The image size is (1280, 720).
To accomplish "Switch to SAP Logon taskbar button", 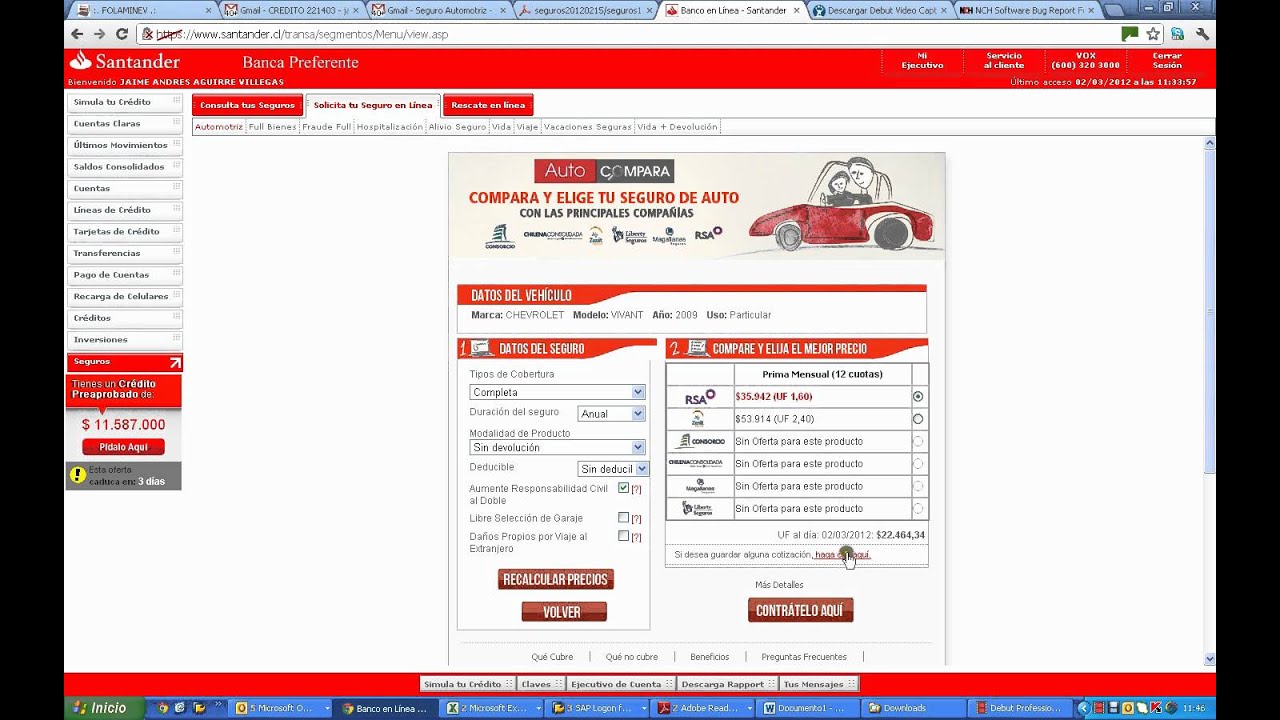I will pos(596,708).
